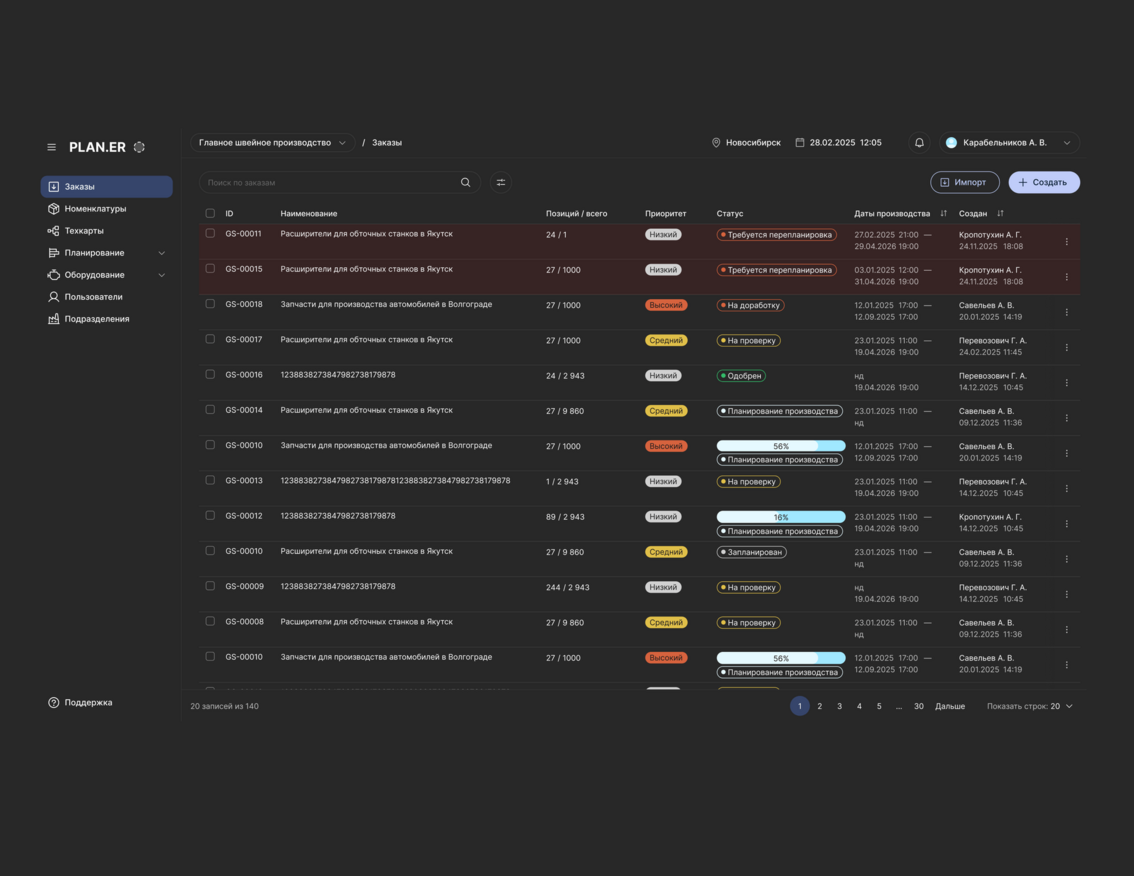This screenshot has height=876, width=1134.
Task: Open three-dot menu for order GS-00011
Action: pyautogui.click(x=1066, y=241)
